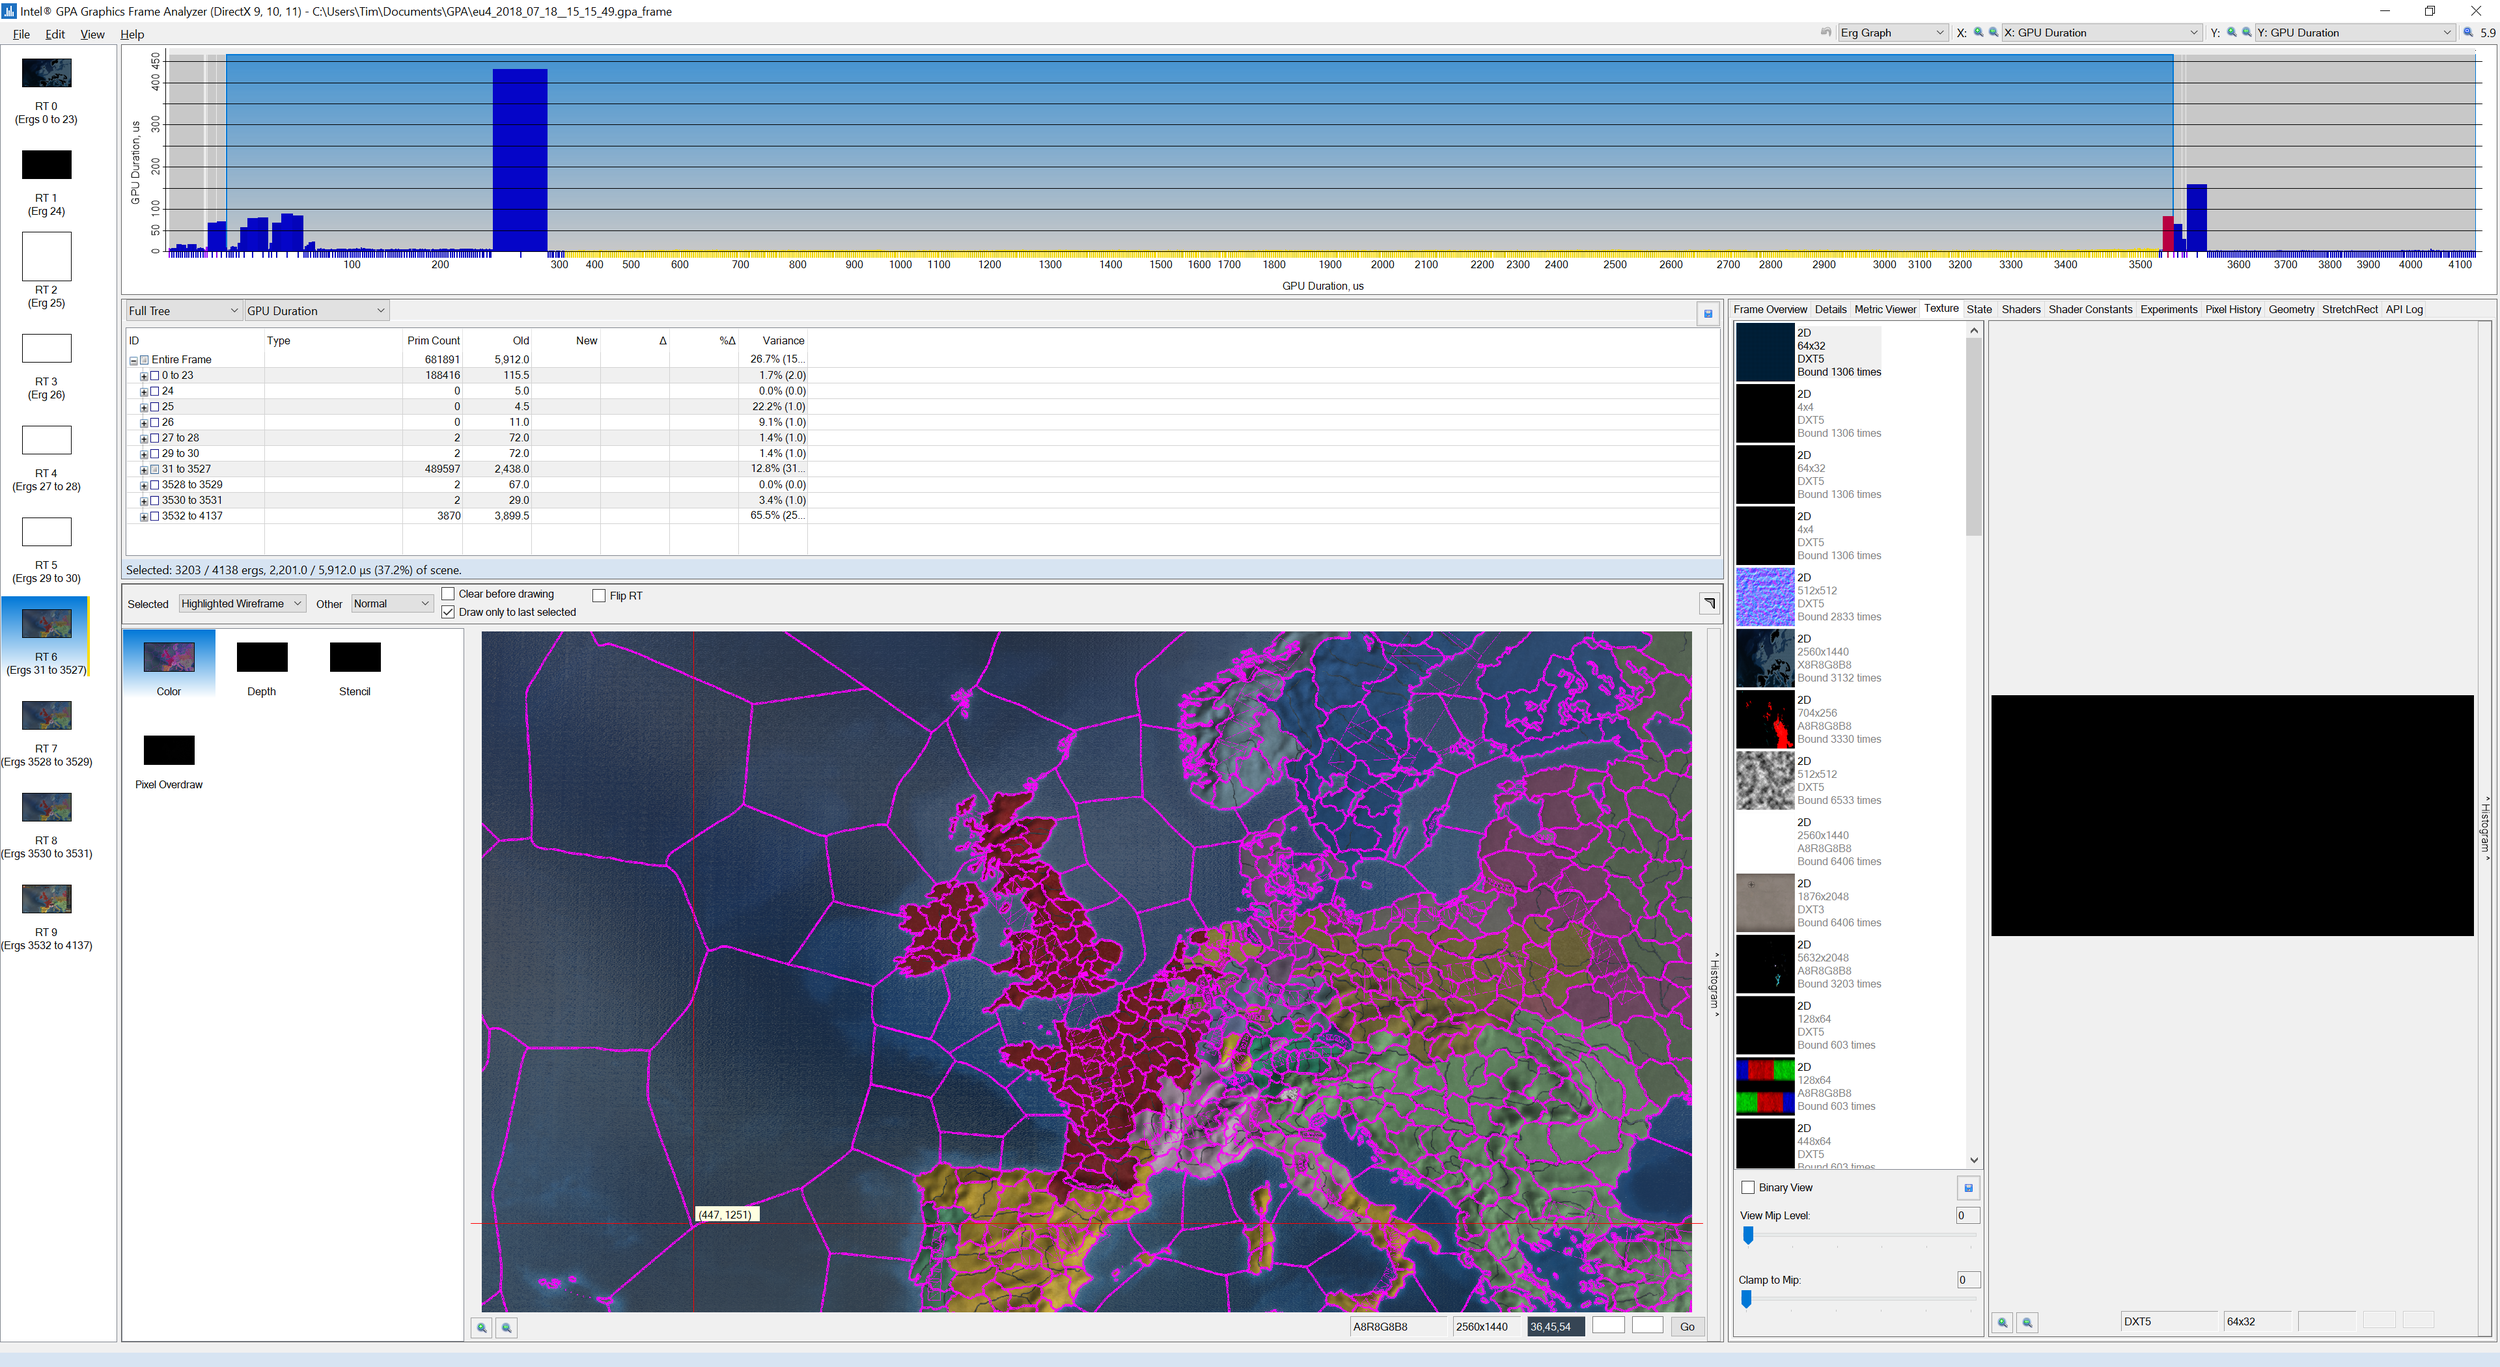The height and width of the screenshot is (1367, 2500).
Task: Switch to the Frame Overview tab
Action: (x=1770, y=310)
